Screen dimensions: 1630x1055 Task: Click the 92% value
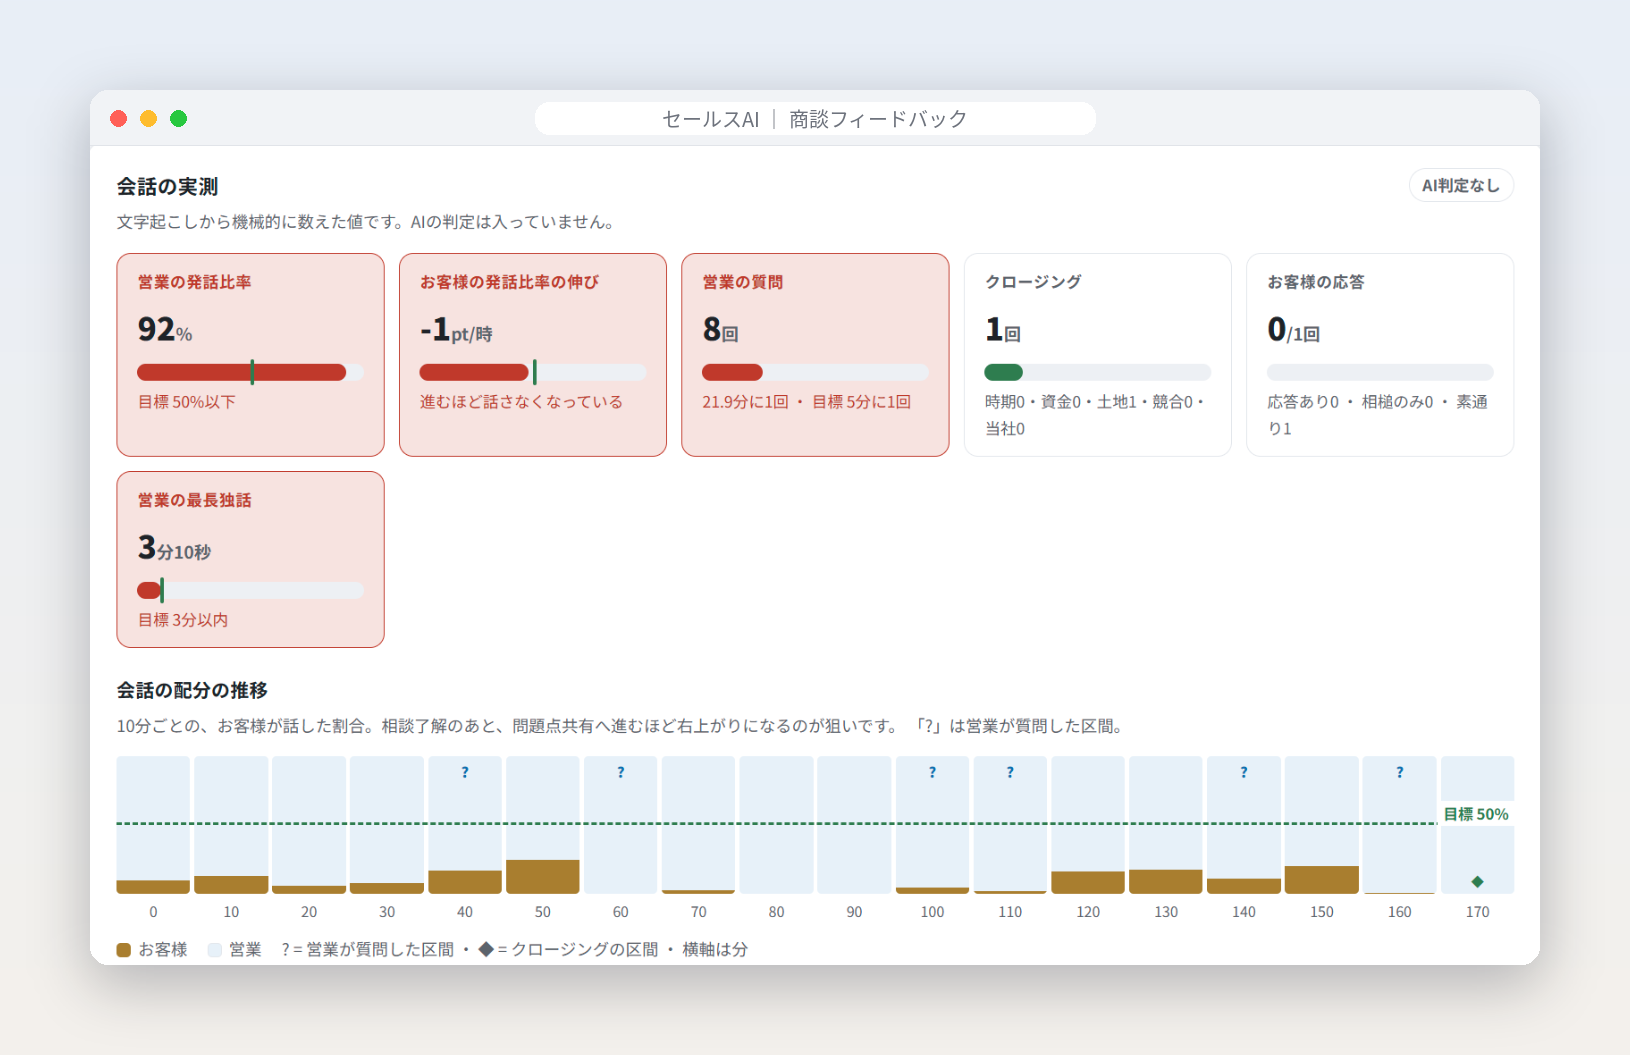point(165,329)
